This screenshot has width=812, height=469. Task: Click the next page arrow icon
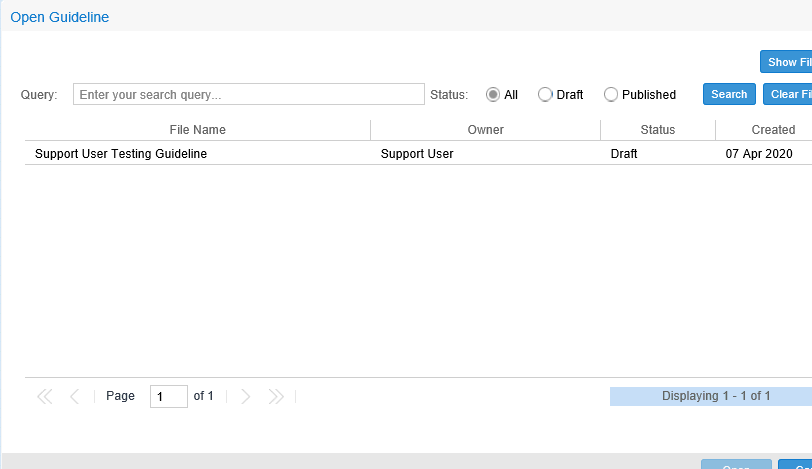click(x=246, y=397)
